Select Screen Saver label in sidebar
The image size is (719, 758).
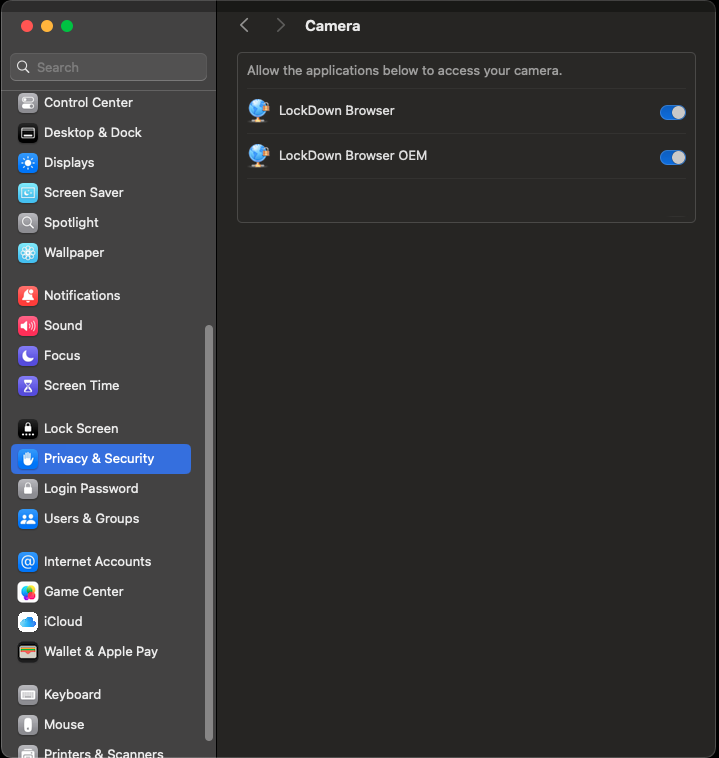pos(84,192)
